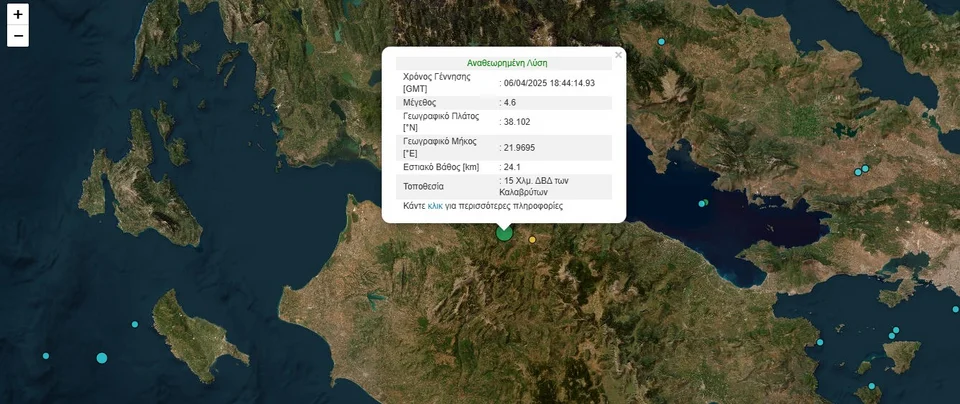The height and width of the screenshot is (404, 960).
Task: Click cyan marker in Saronic Gulf west of Aegina
Action: coord(820,342)
